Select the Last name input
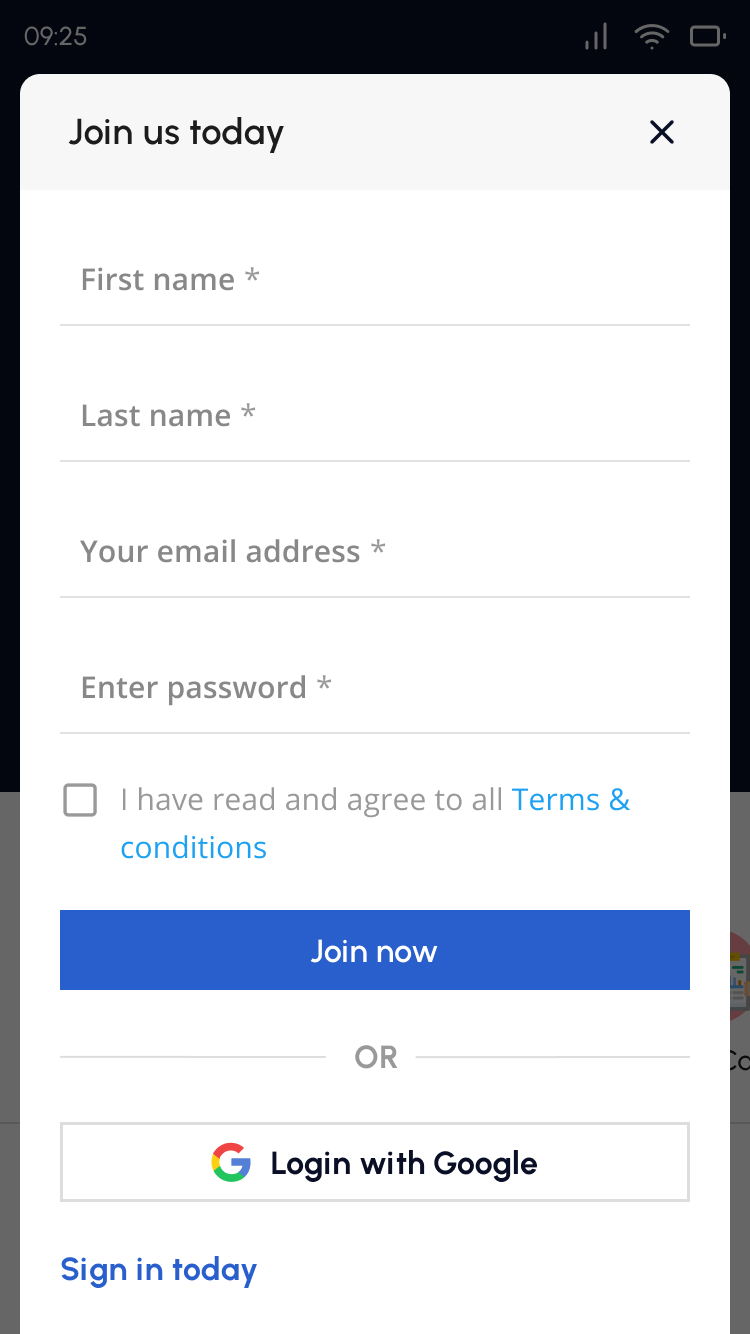The width and height of the screenshot is (750, 1334). pyautogui.click(x=375, y=416)
